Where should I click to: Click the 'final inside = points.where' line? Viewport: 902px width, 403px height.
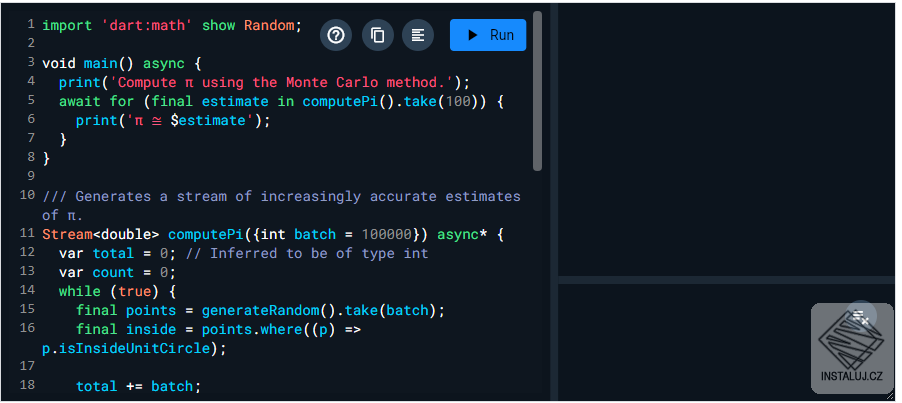click(x=219, y=329)
